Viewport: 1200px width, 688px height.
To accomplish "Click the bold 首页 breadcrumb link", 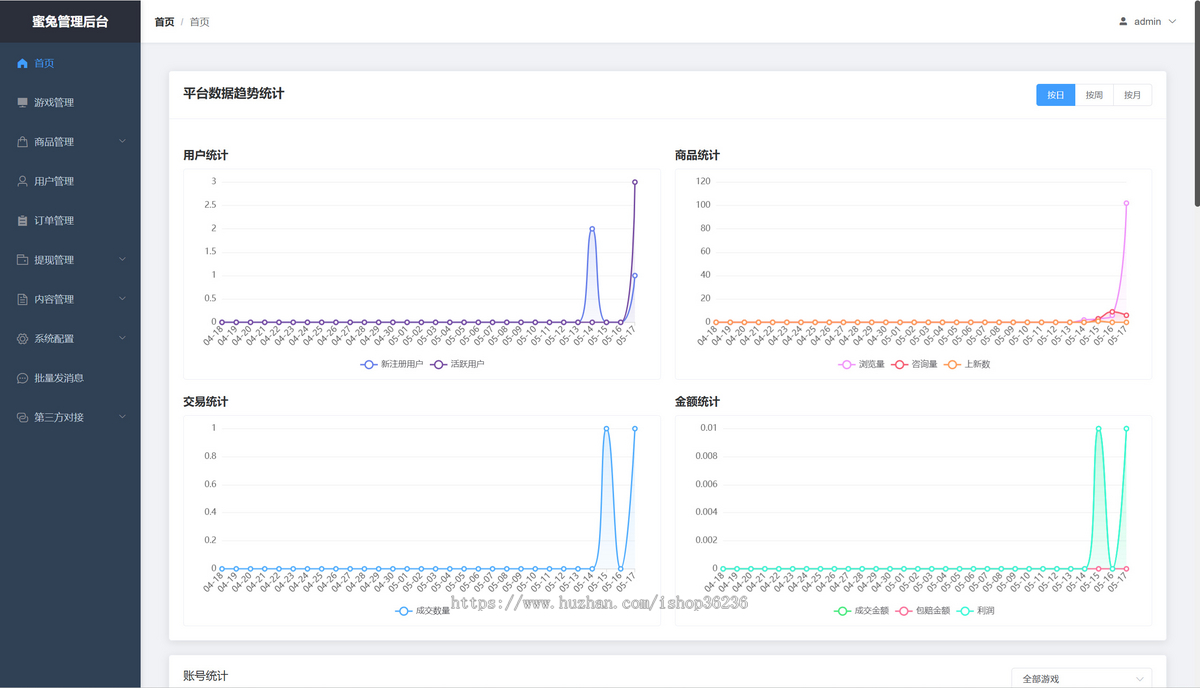I will (164, 21).
